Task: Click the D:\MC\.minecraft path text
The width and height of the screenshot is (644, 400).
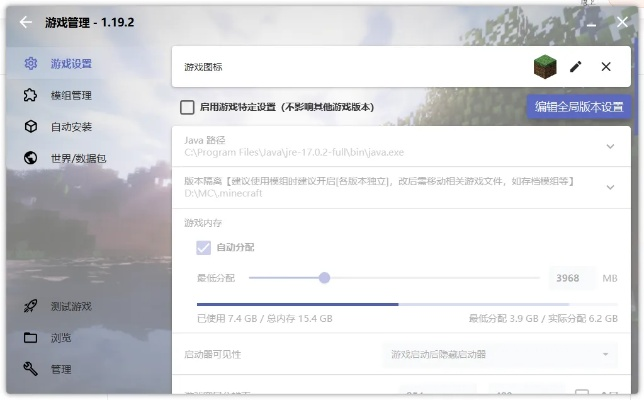Action: point(223,193)
